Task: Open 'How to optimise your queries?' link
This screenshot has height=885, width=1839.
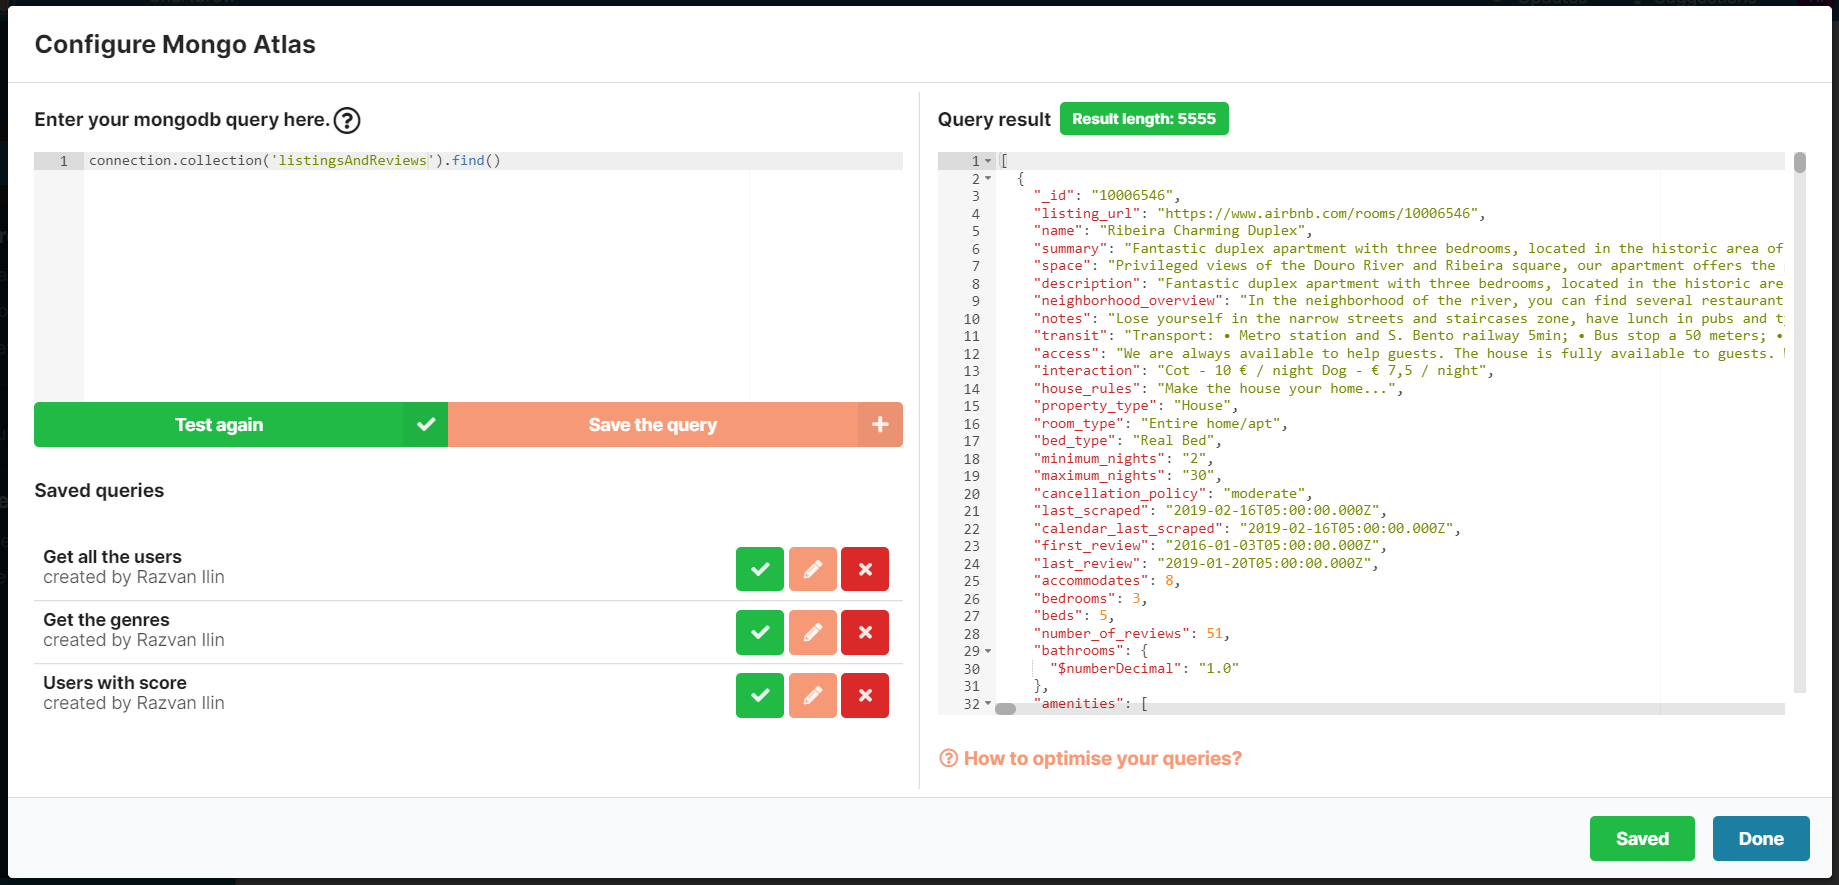Action: (1102, 758)
